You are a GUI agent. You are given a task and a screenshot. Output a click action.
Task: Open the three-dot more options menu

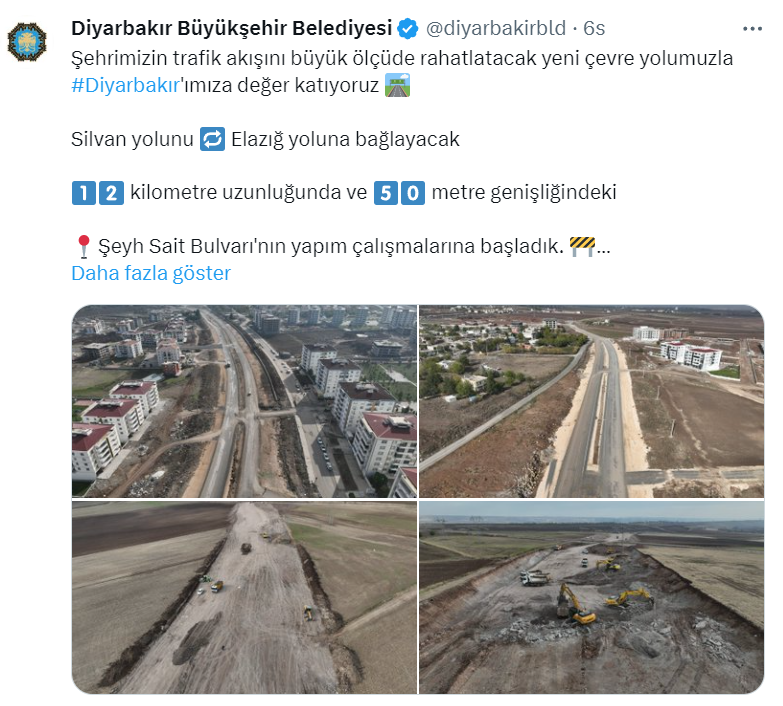pyautogui.click(x=752, y=29)
